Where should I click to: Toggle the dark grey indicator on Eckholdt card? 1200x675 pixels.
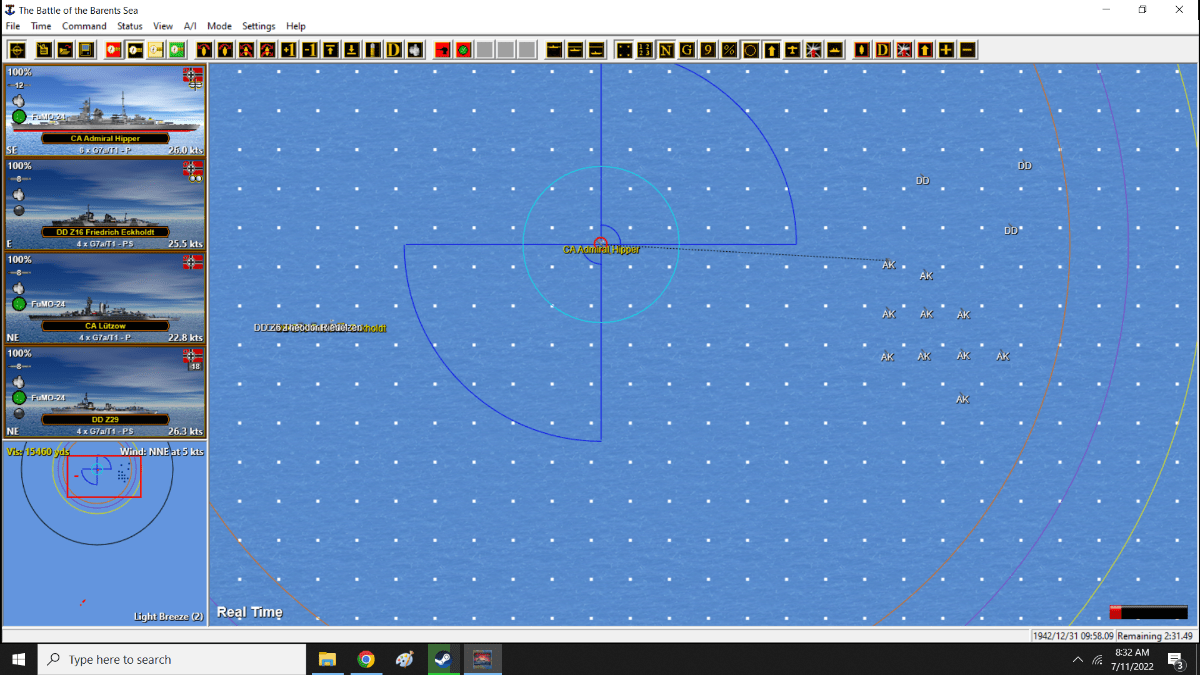point(19,210)
